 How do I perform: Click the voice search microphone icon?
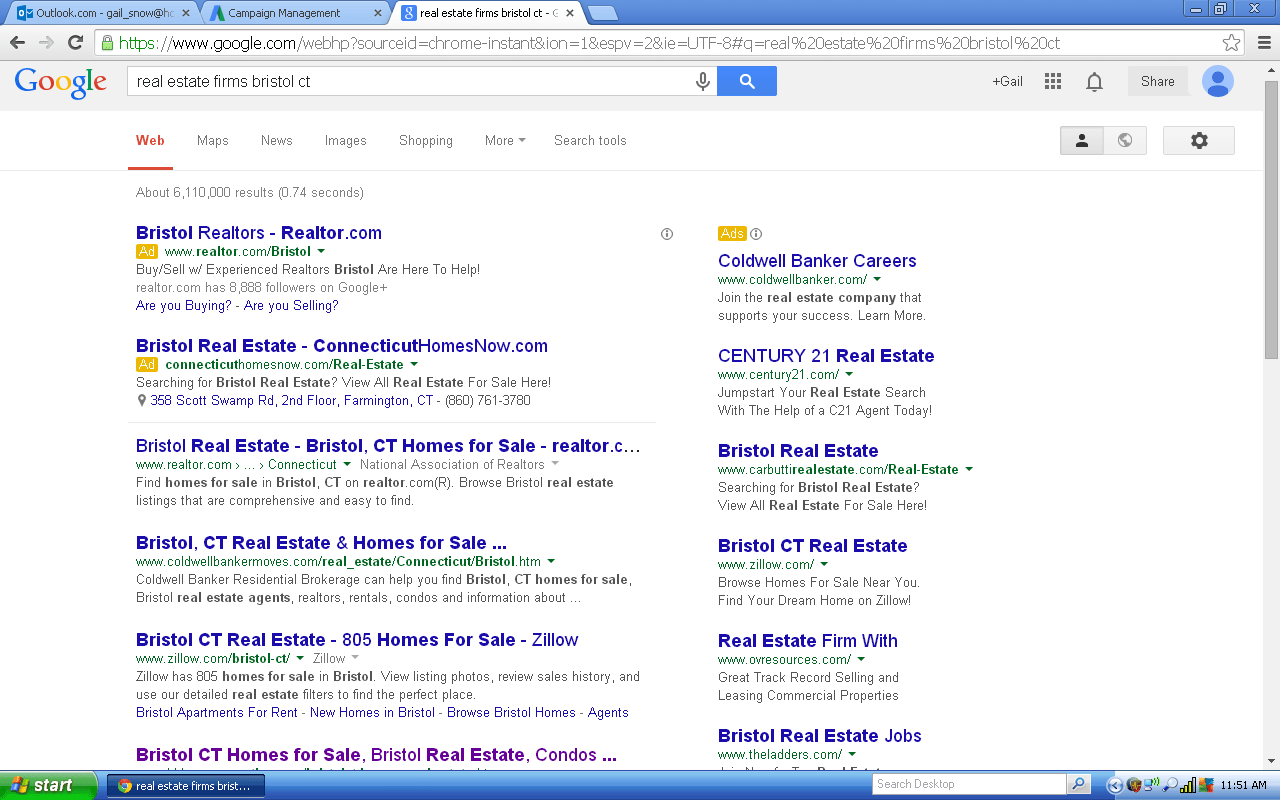point(703,81)
